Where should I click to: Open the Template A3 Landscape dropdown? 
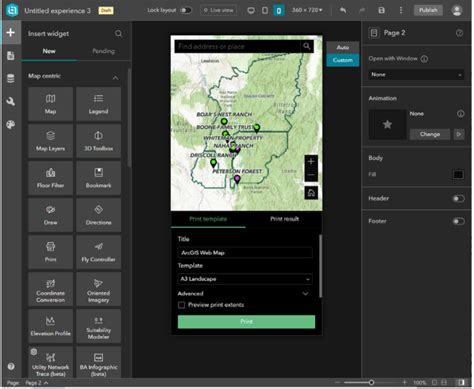tap(245, 279)
